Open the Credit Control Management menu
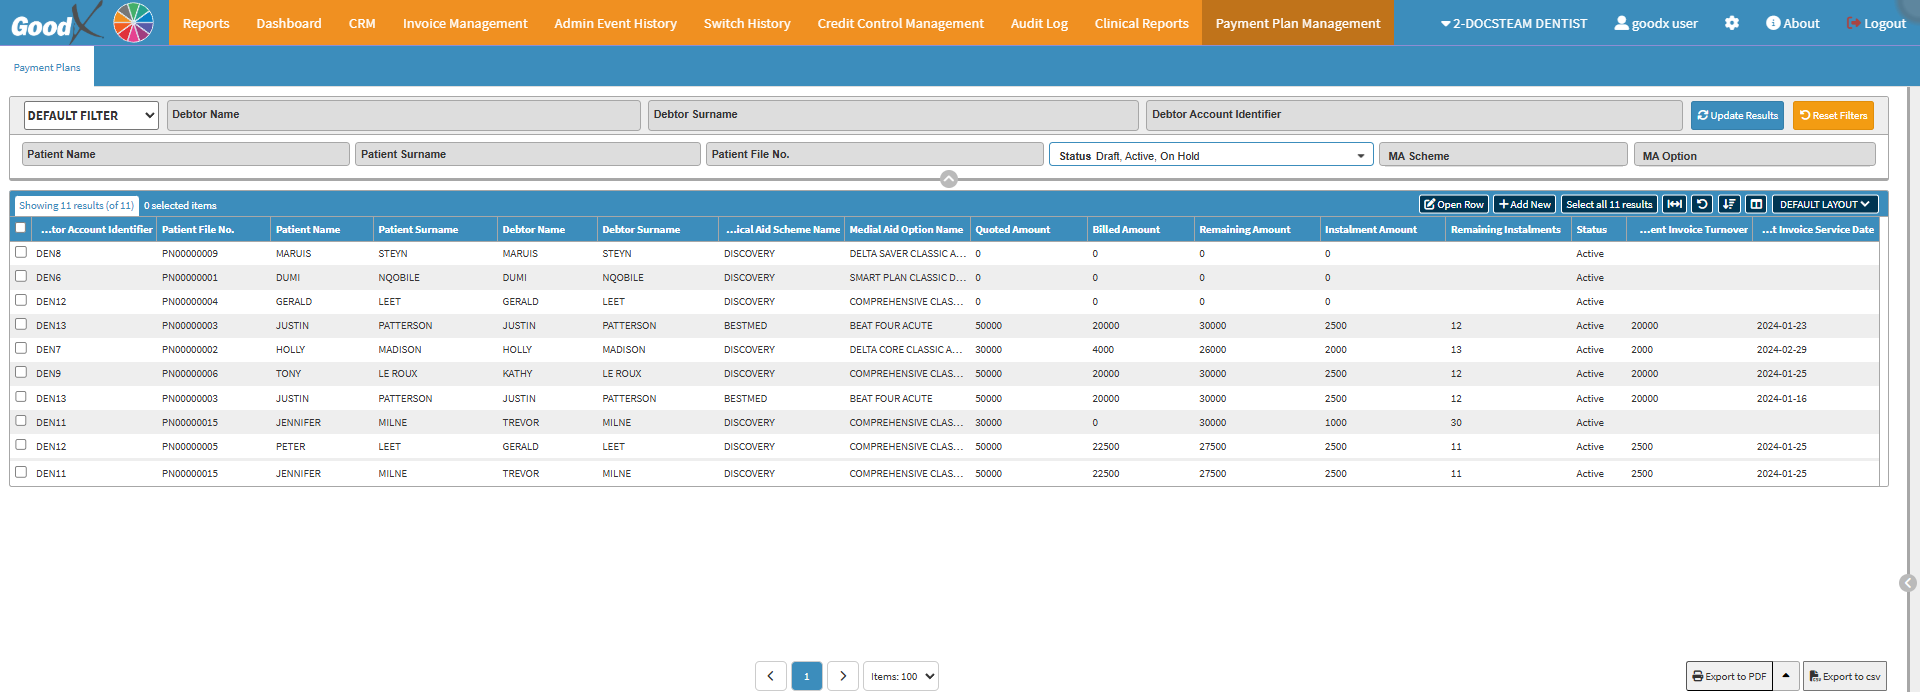Viewport: 1920px width, 692px height. (900, 23)
